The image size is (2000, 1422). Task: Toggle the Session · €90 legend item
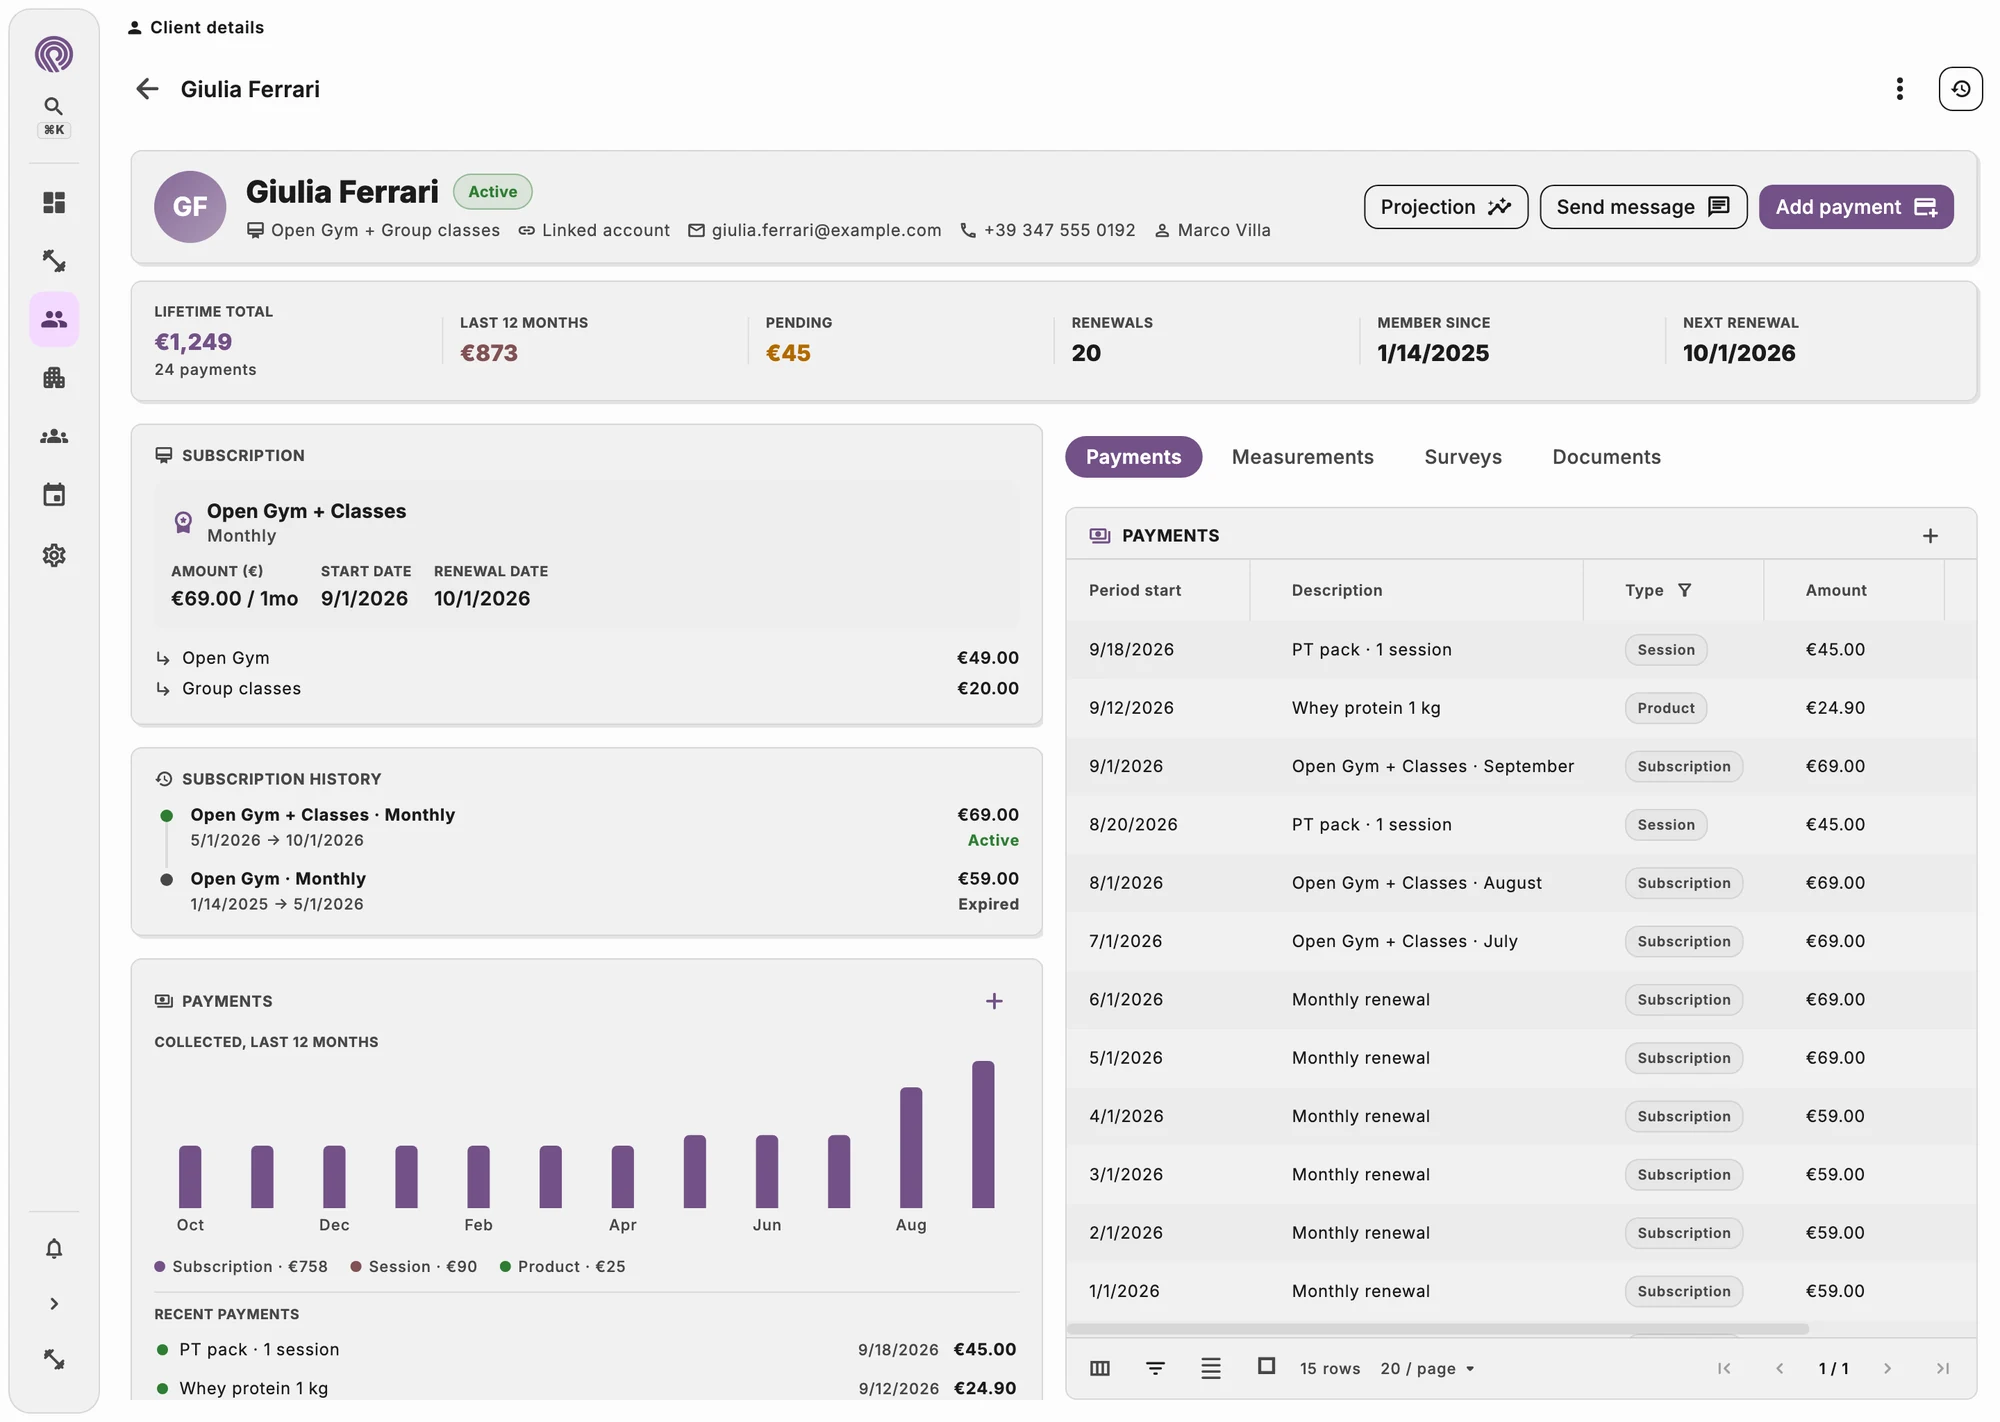(414, 1266)
